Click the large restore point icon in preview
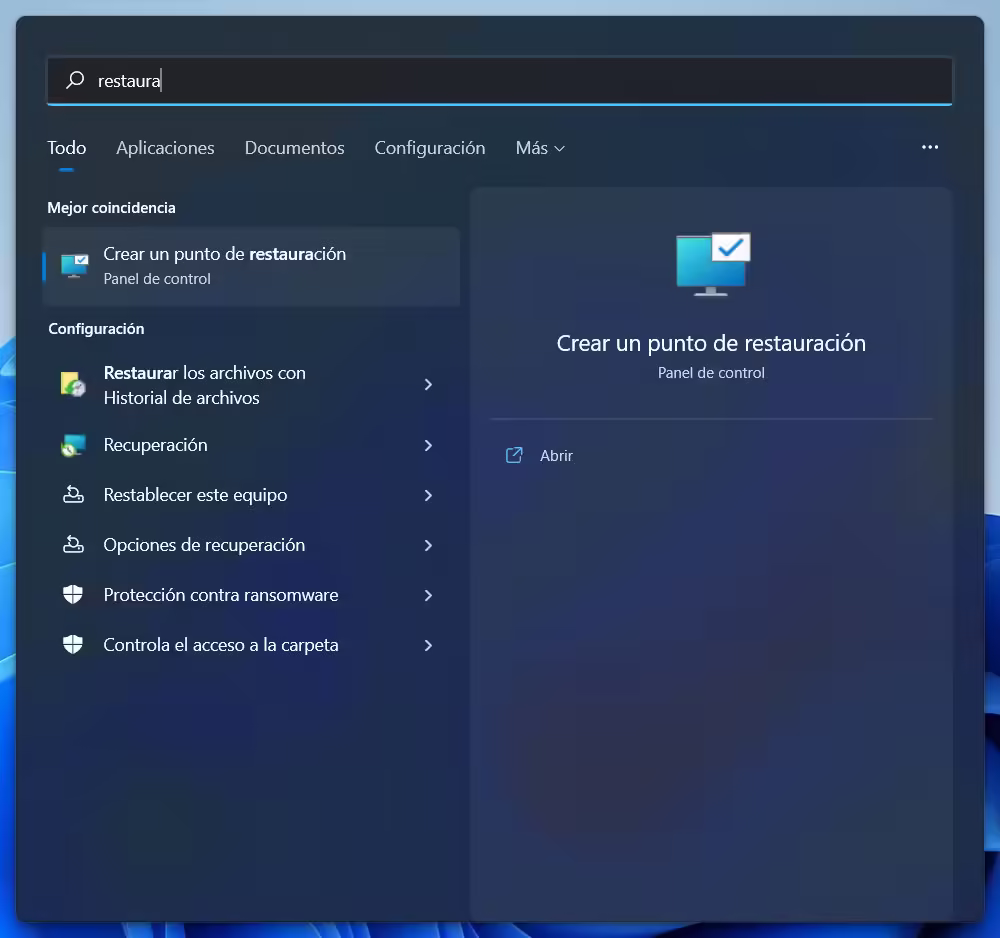This screenshot has height=938, width=1000. coord(713,264)
